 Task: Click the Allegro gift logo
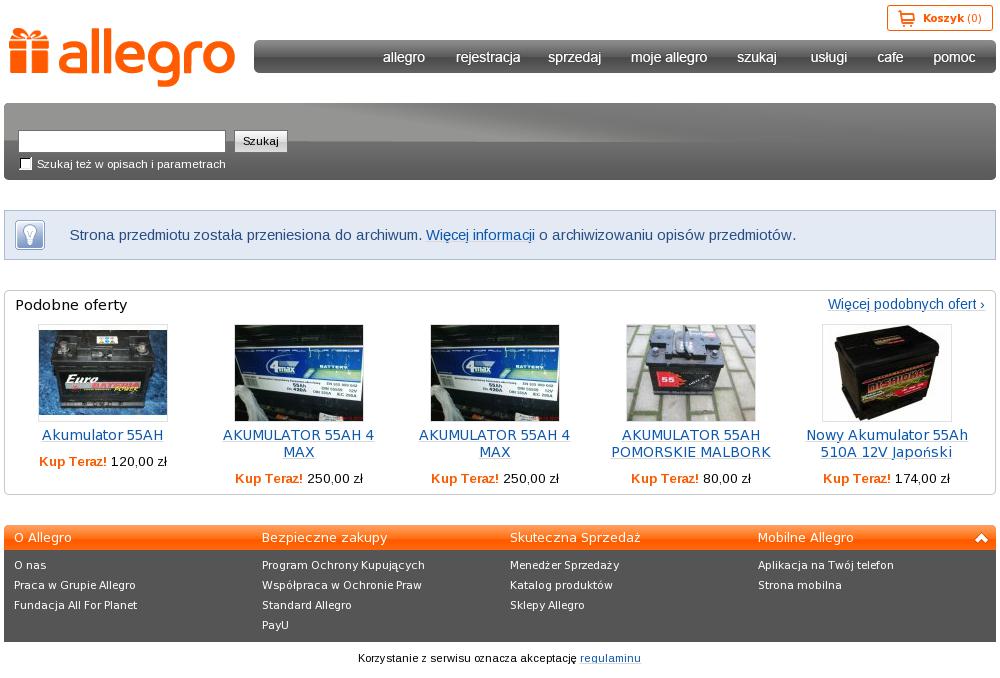(122, 56)
